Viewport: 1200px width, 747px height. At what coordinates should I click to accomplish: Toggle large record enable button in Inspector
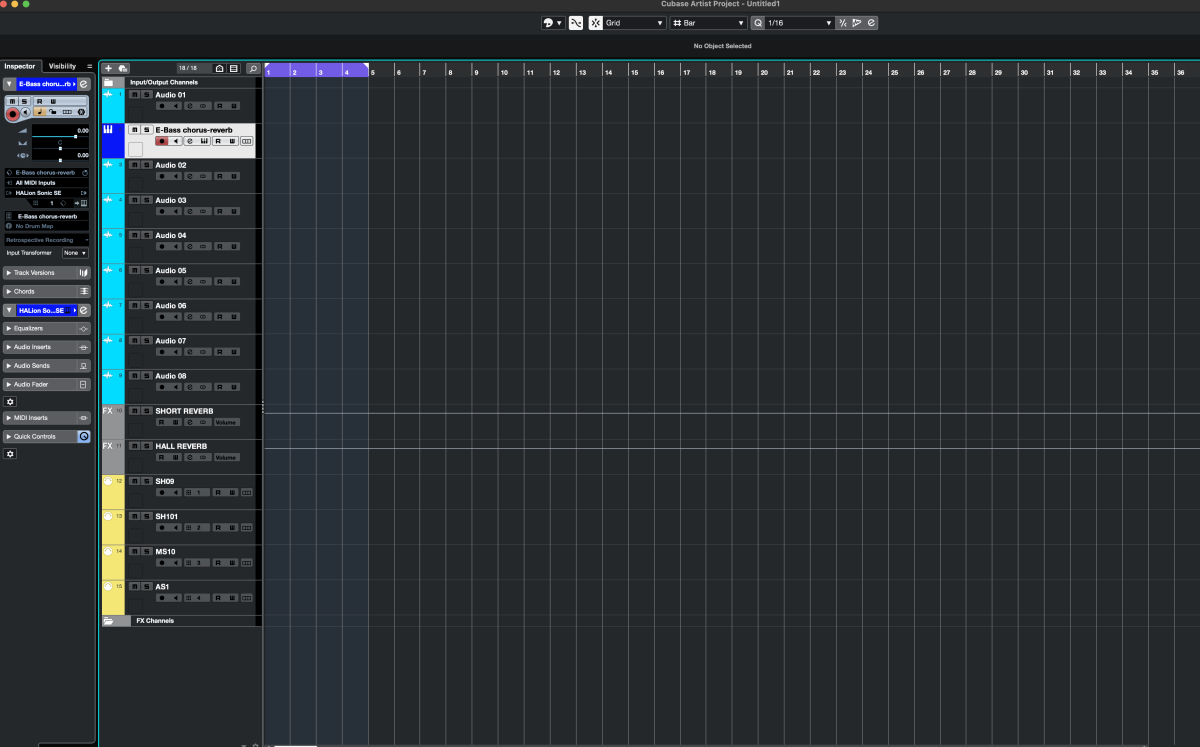pyautogui.click(x=13, y=113)
